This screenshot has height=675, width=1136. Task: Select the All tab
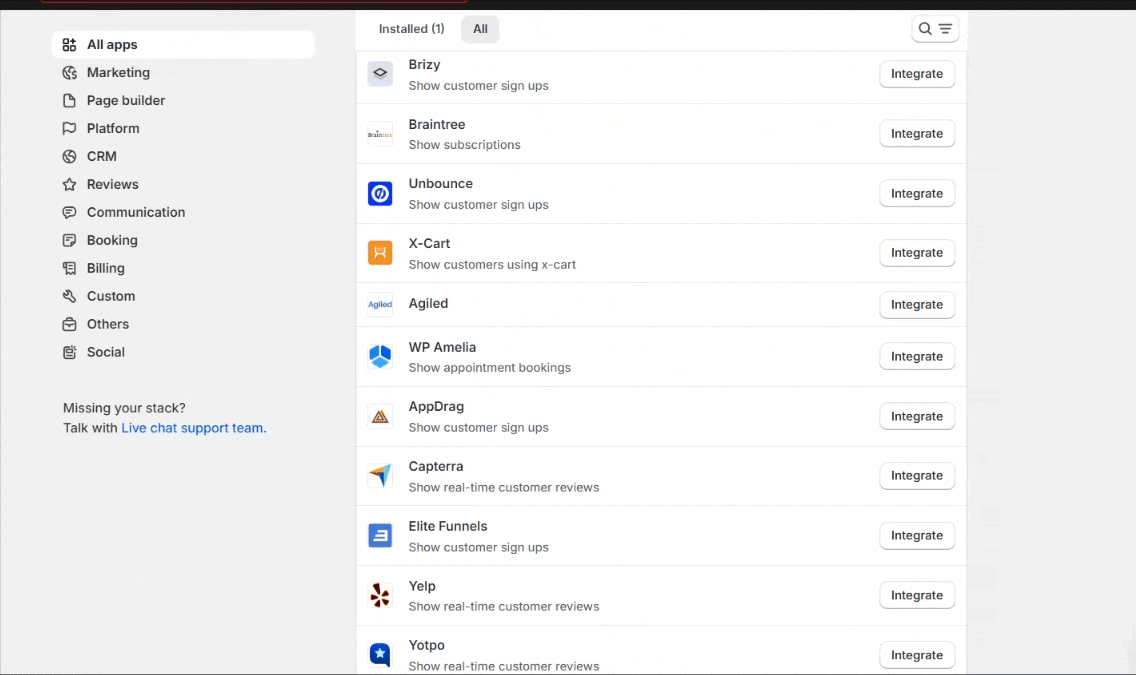pyautogui.click(x=480, y=29)
